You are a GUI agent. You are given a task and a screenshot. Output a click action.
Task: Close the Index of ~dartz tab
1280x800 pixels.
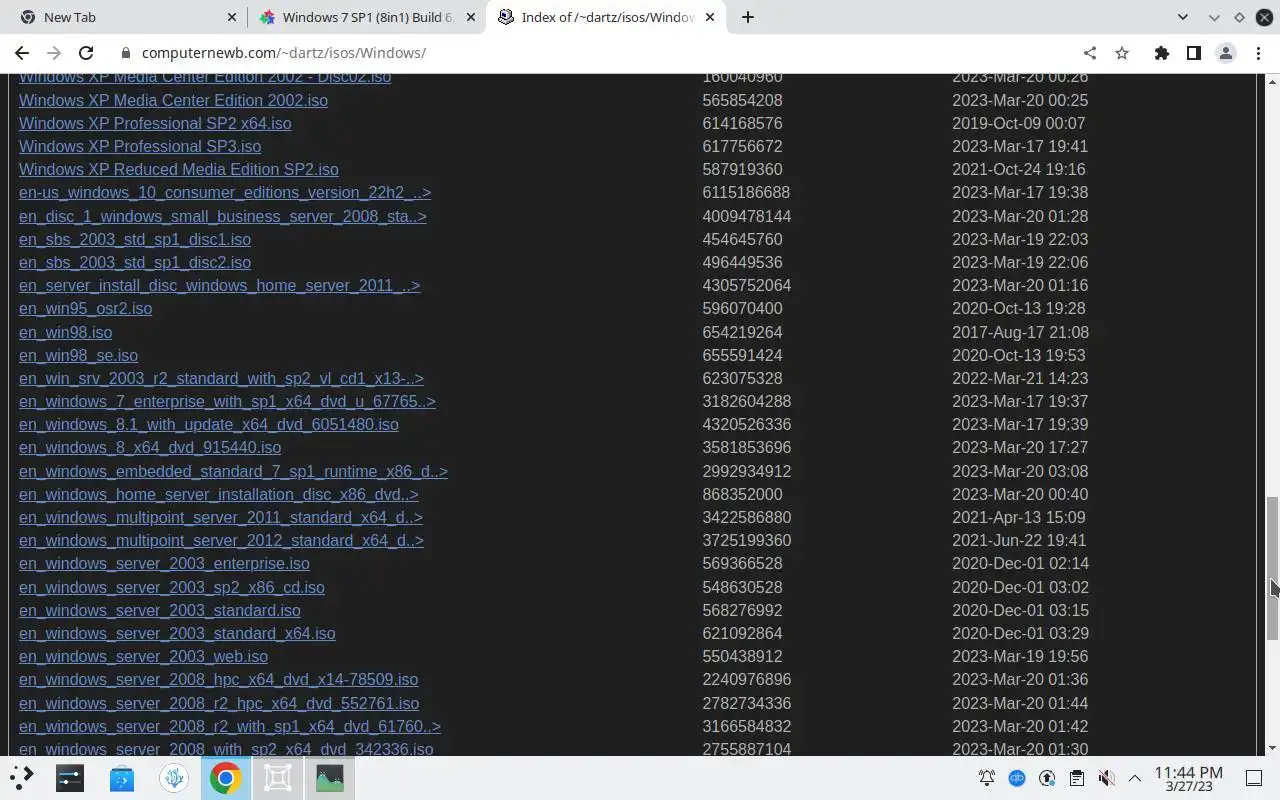point(712,17)
